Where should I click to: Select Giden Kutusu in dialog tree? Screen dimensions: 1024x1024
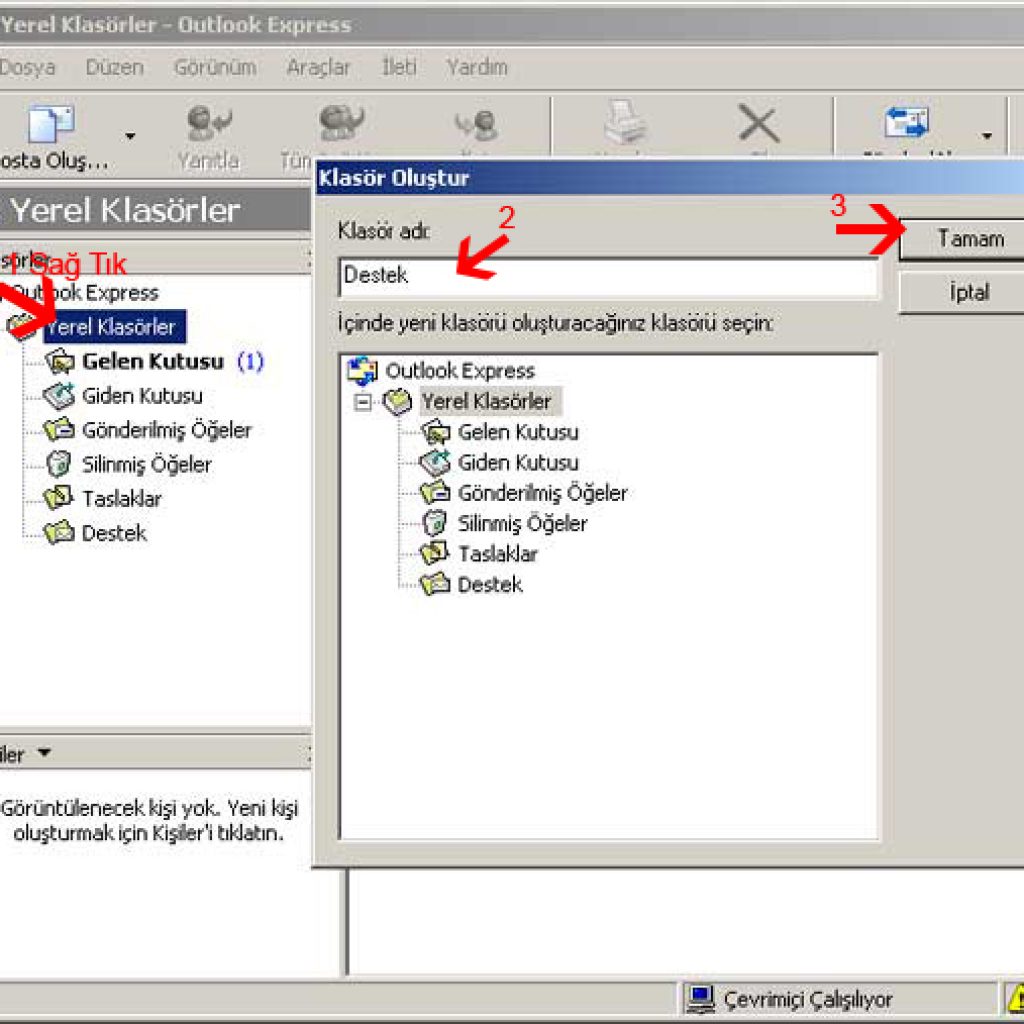coord(518,462)
